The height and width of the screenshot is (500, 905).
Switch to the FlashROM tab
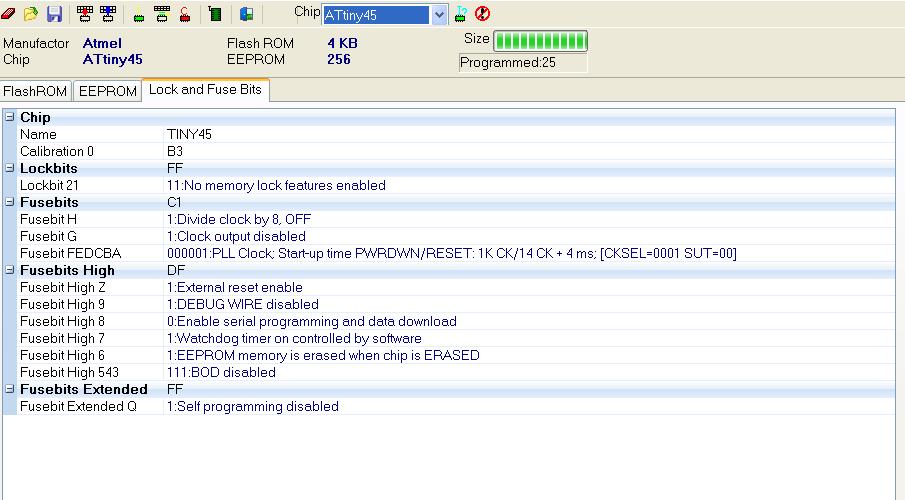tap(35, 91)
